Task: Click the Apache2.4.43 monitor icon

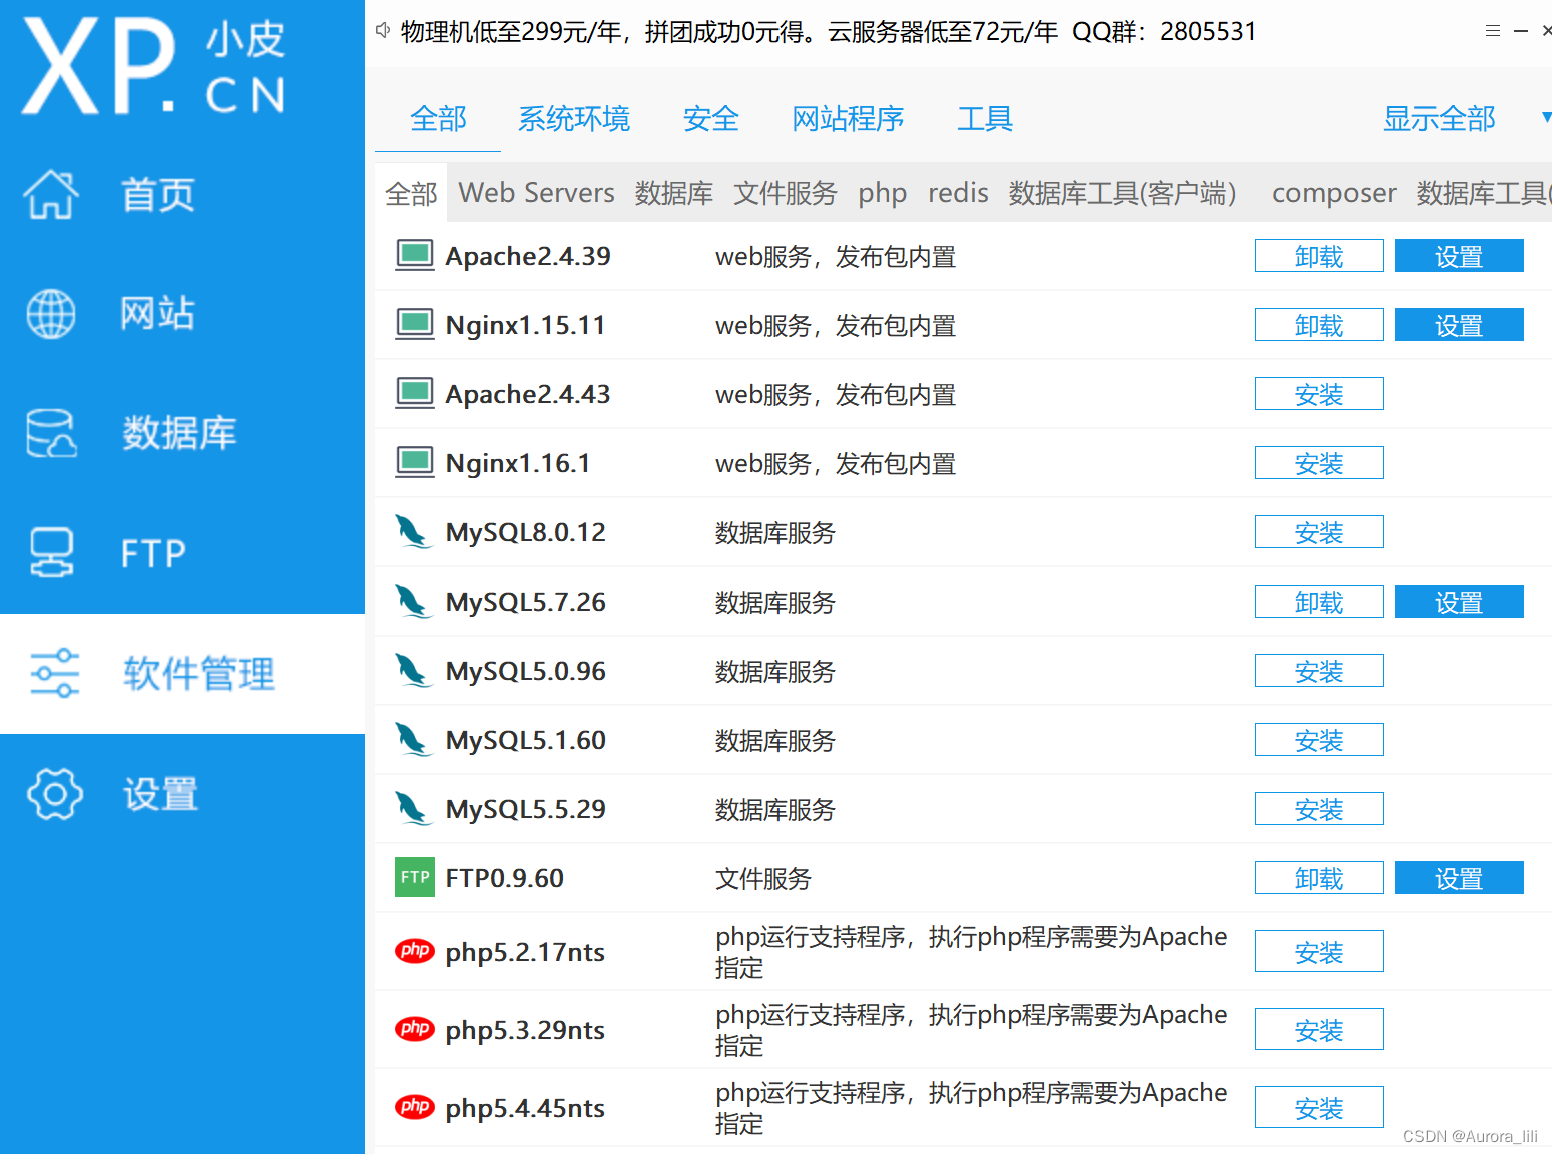Action: [415, 394]
